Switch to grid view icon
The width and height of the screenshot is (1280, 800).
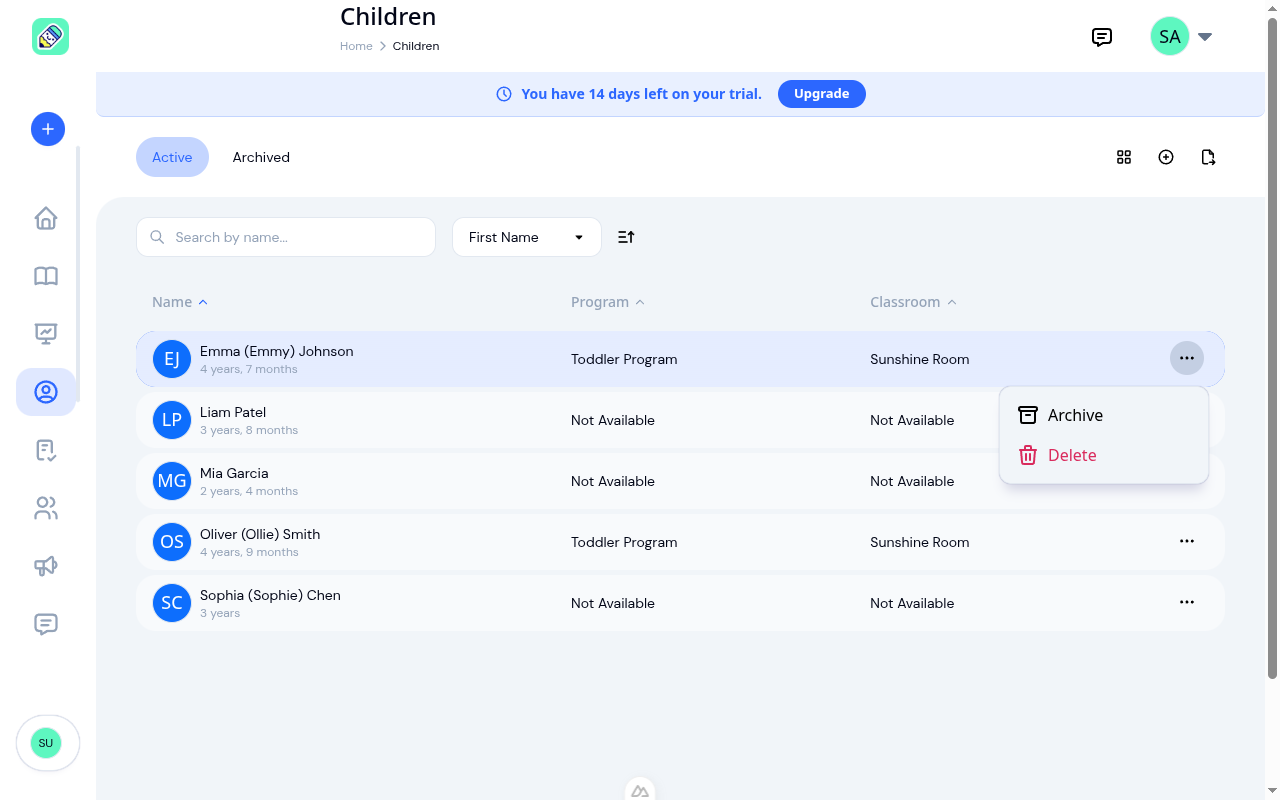1124,157
